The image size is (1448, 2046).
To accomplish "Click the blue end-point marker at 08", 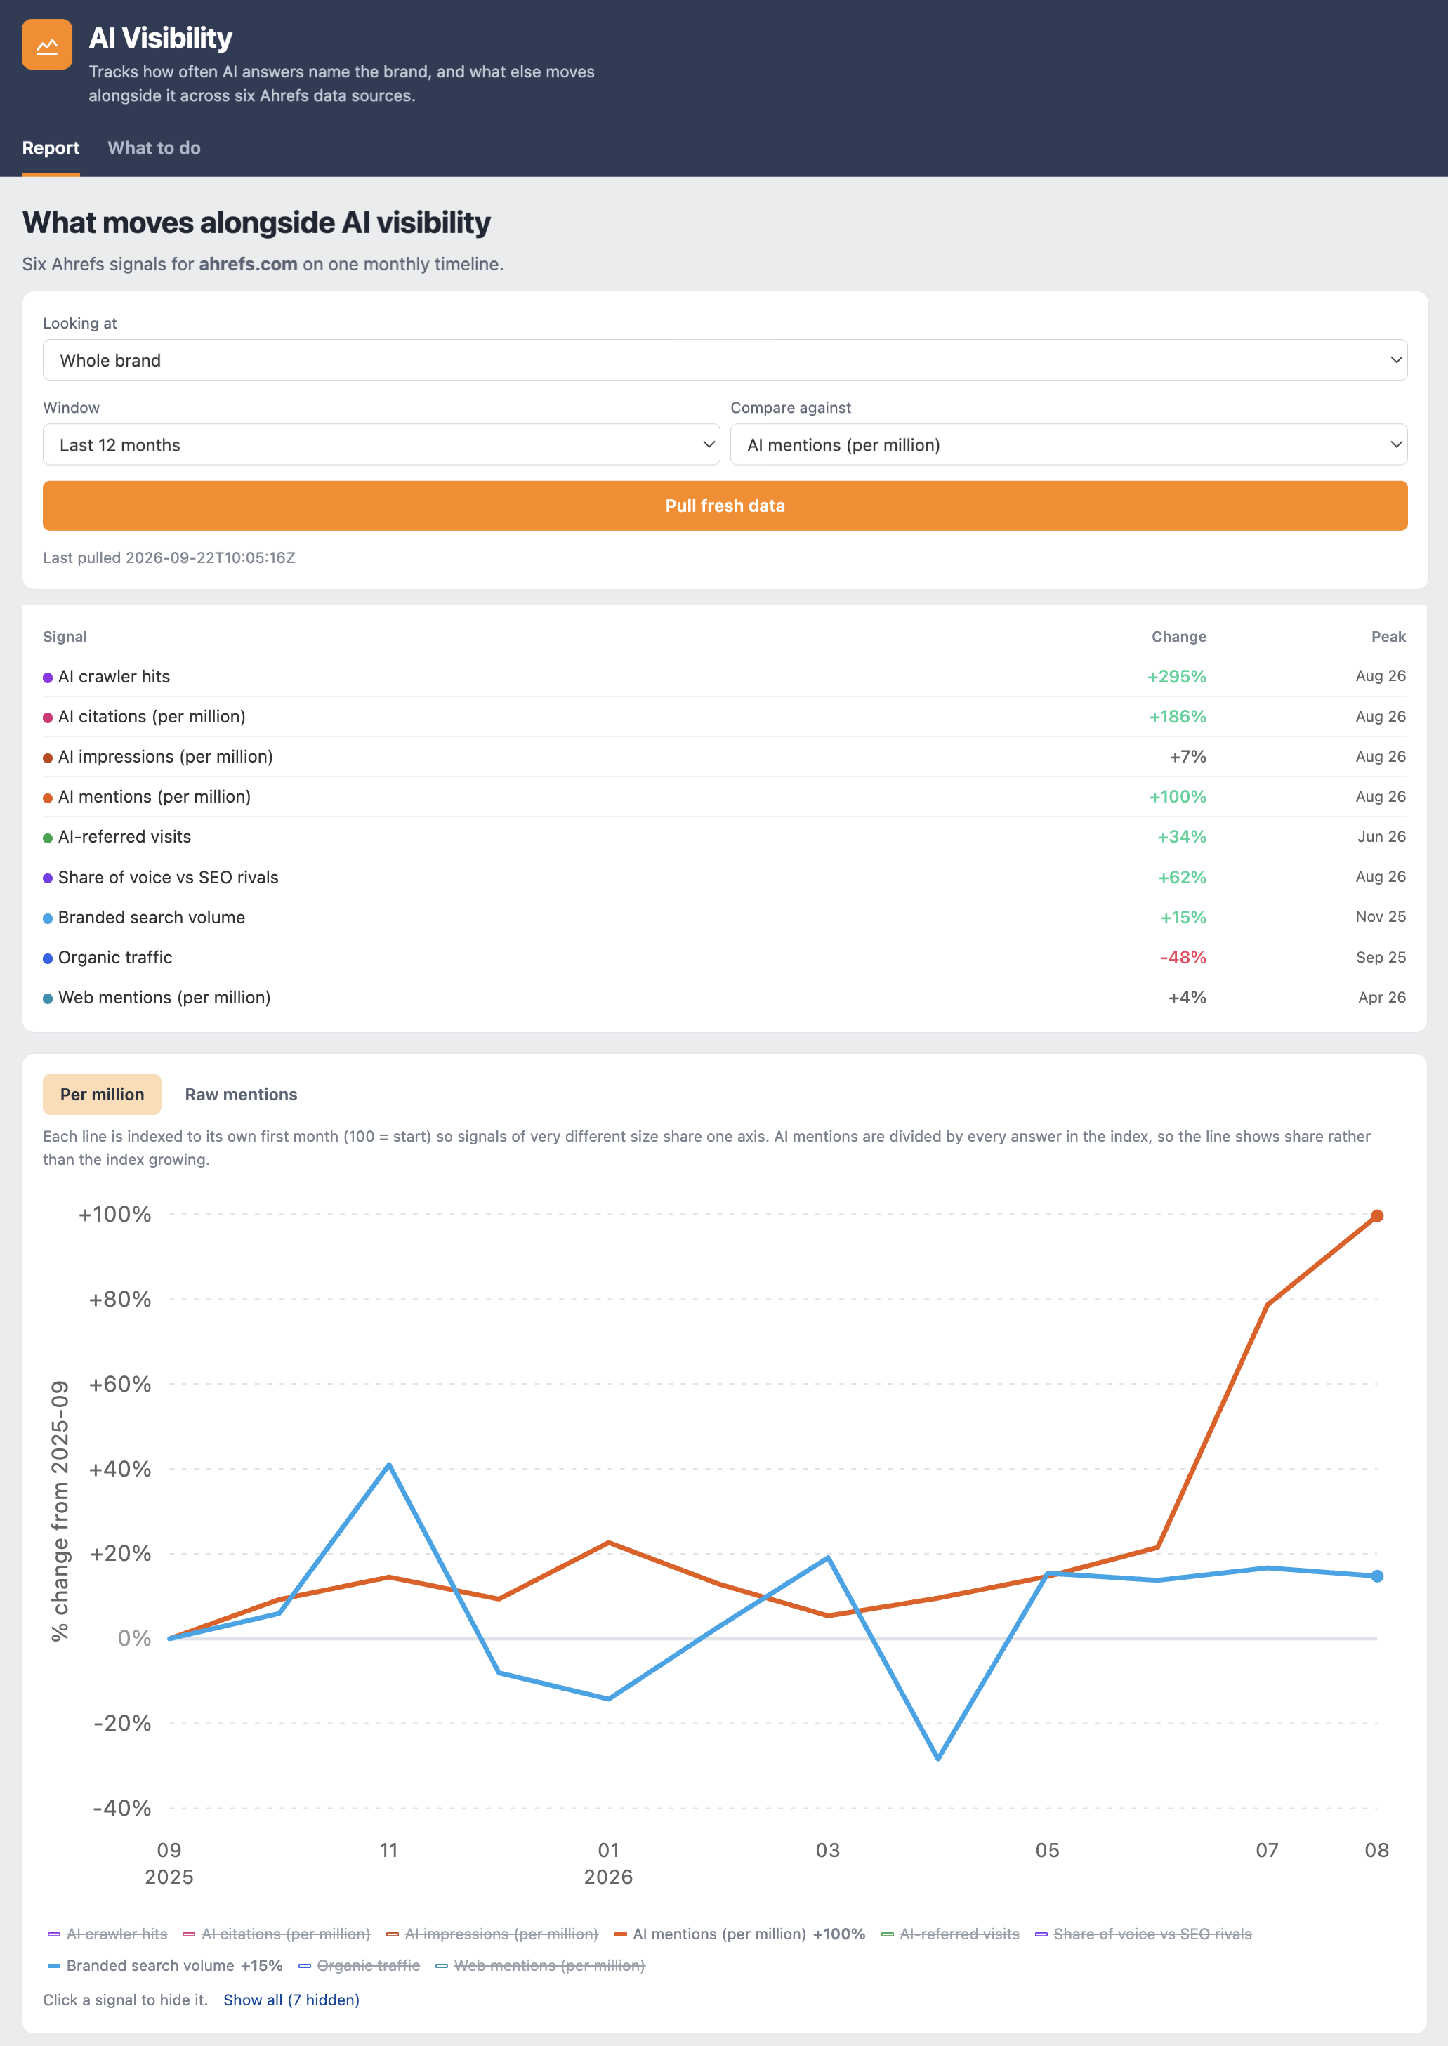I will [x=1377, y=1576].
